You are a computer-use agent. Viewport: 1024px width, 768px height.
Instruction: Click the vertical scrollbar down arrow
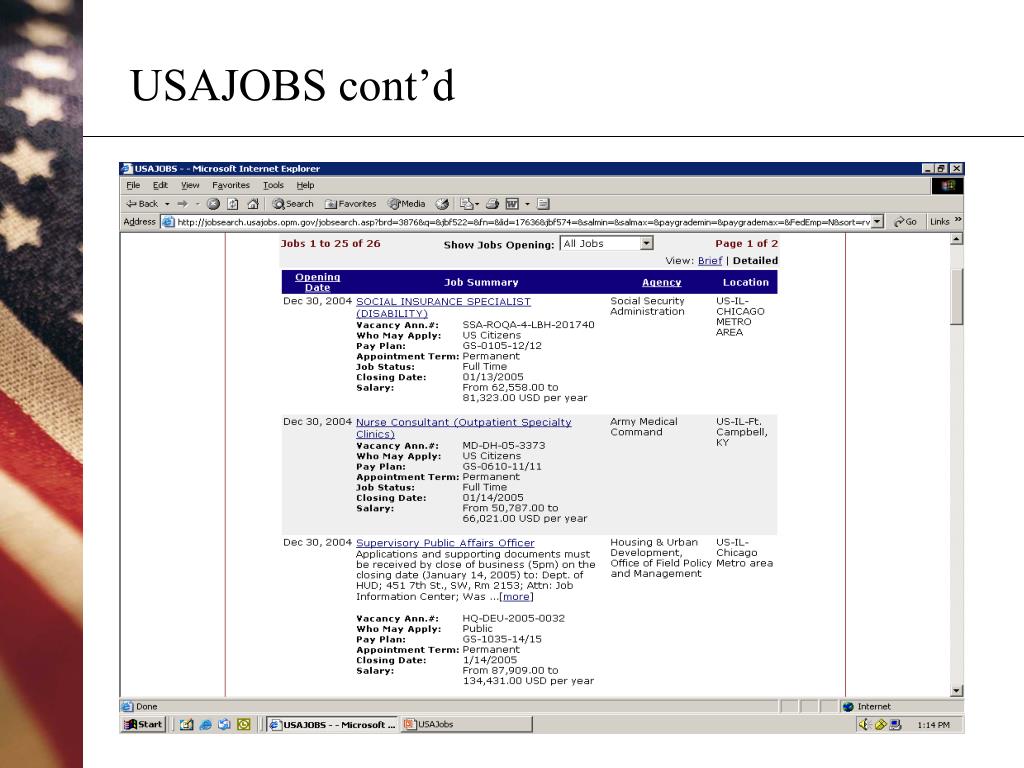pos(957,691)
